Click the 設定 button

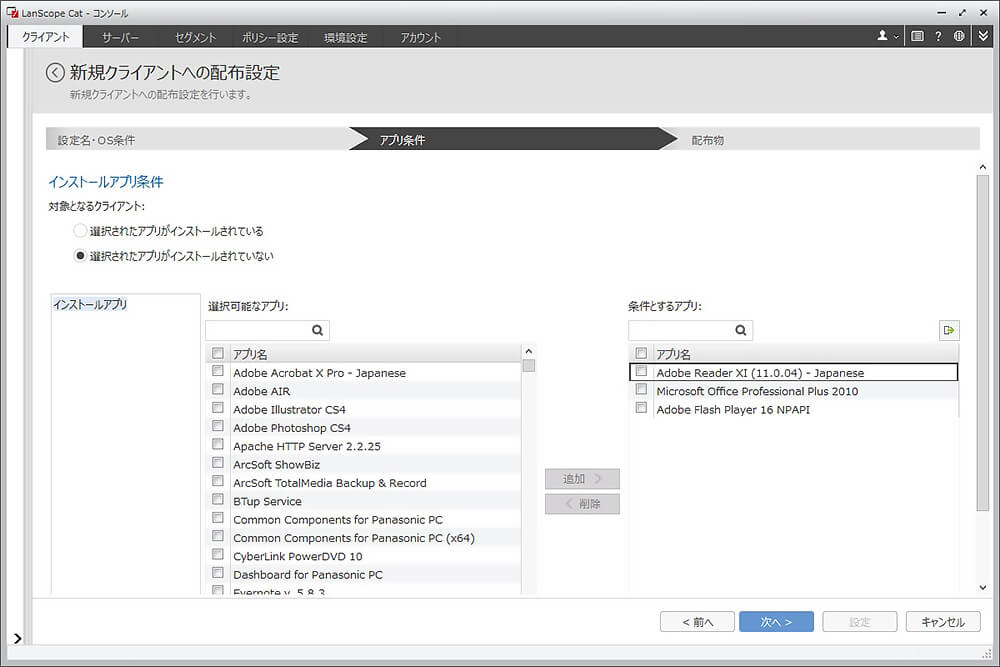860,622
